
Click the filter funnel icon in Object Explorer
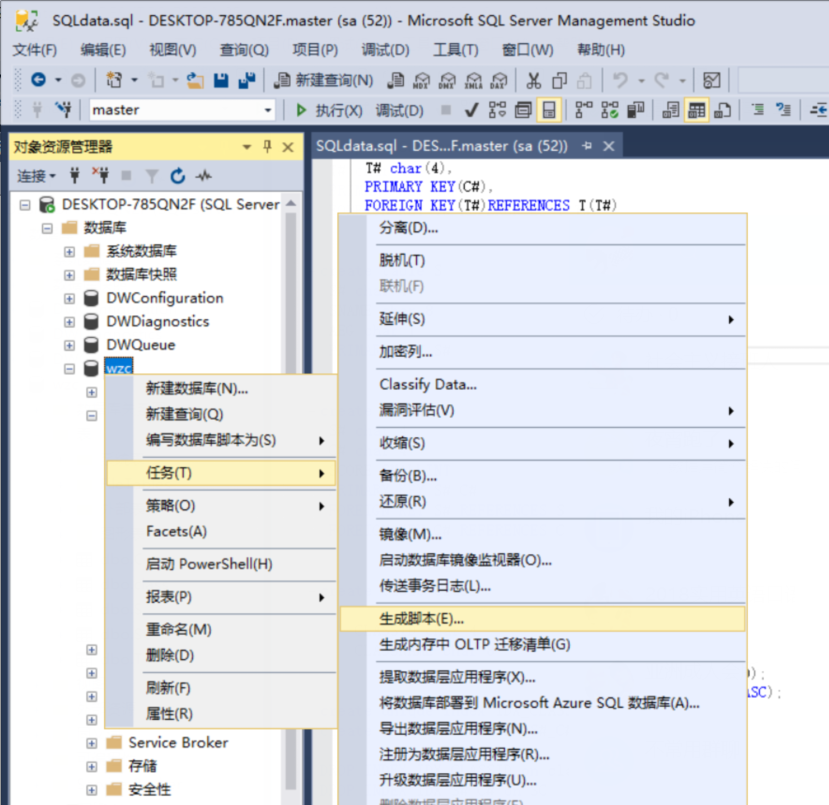[x=152, y=175]
